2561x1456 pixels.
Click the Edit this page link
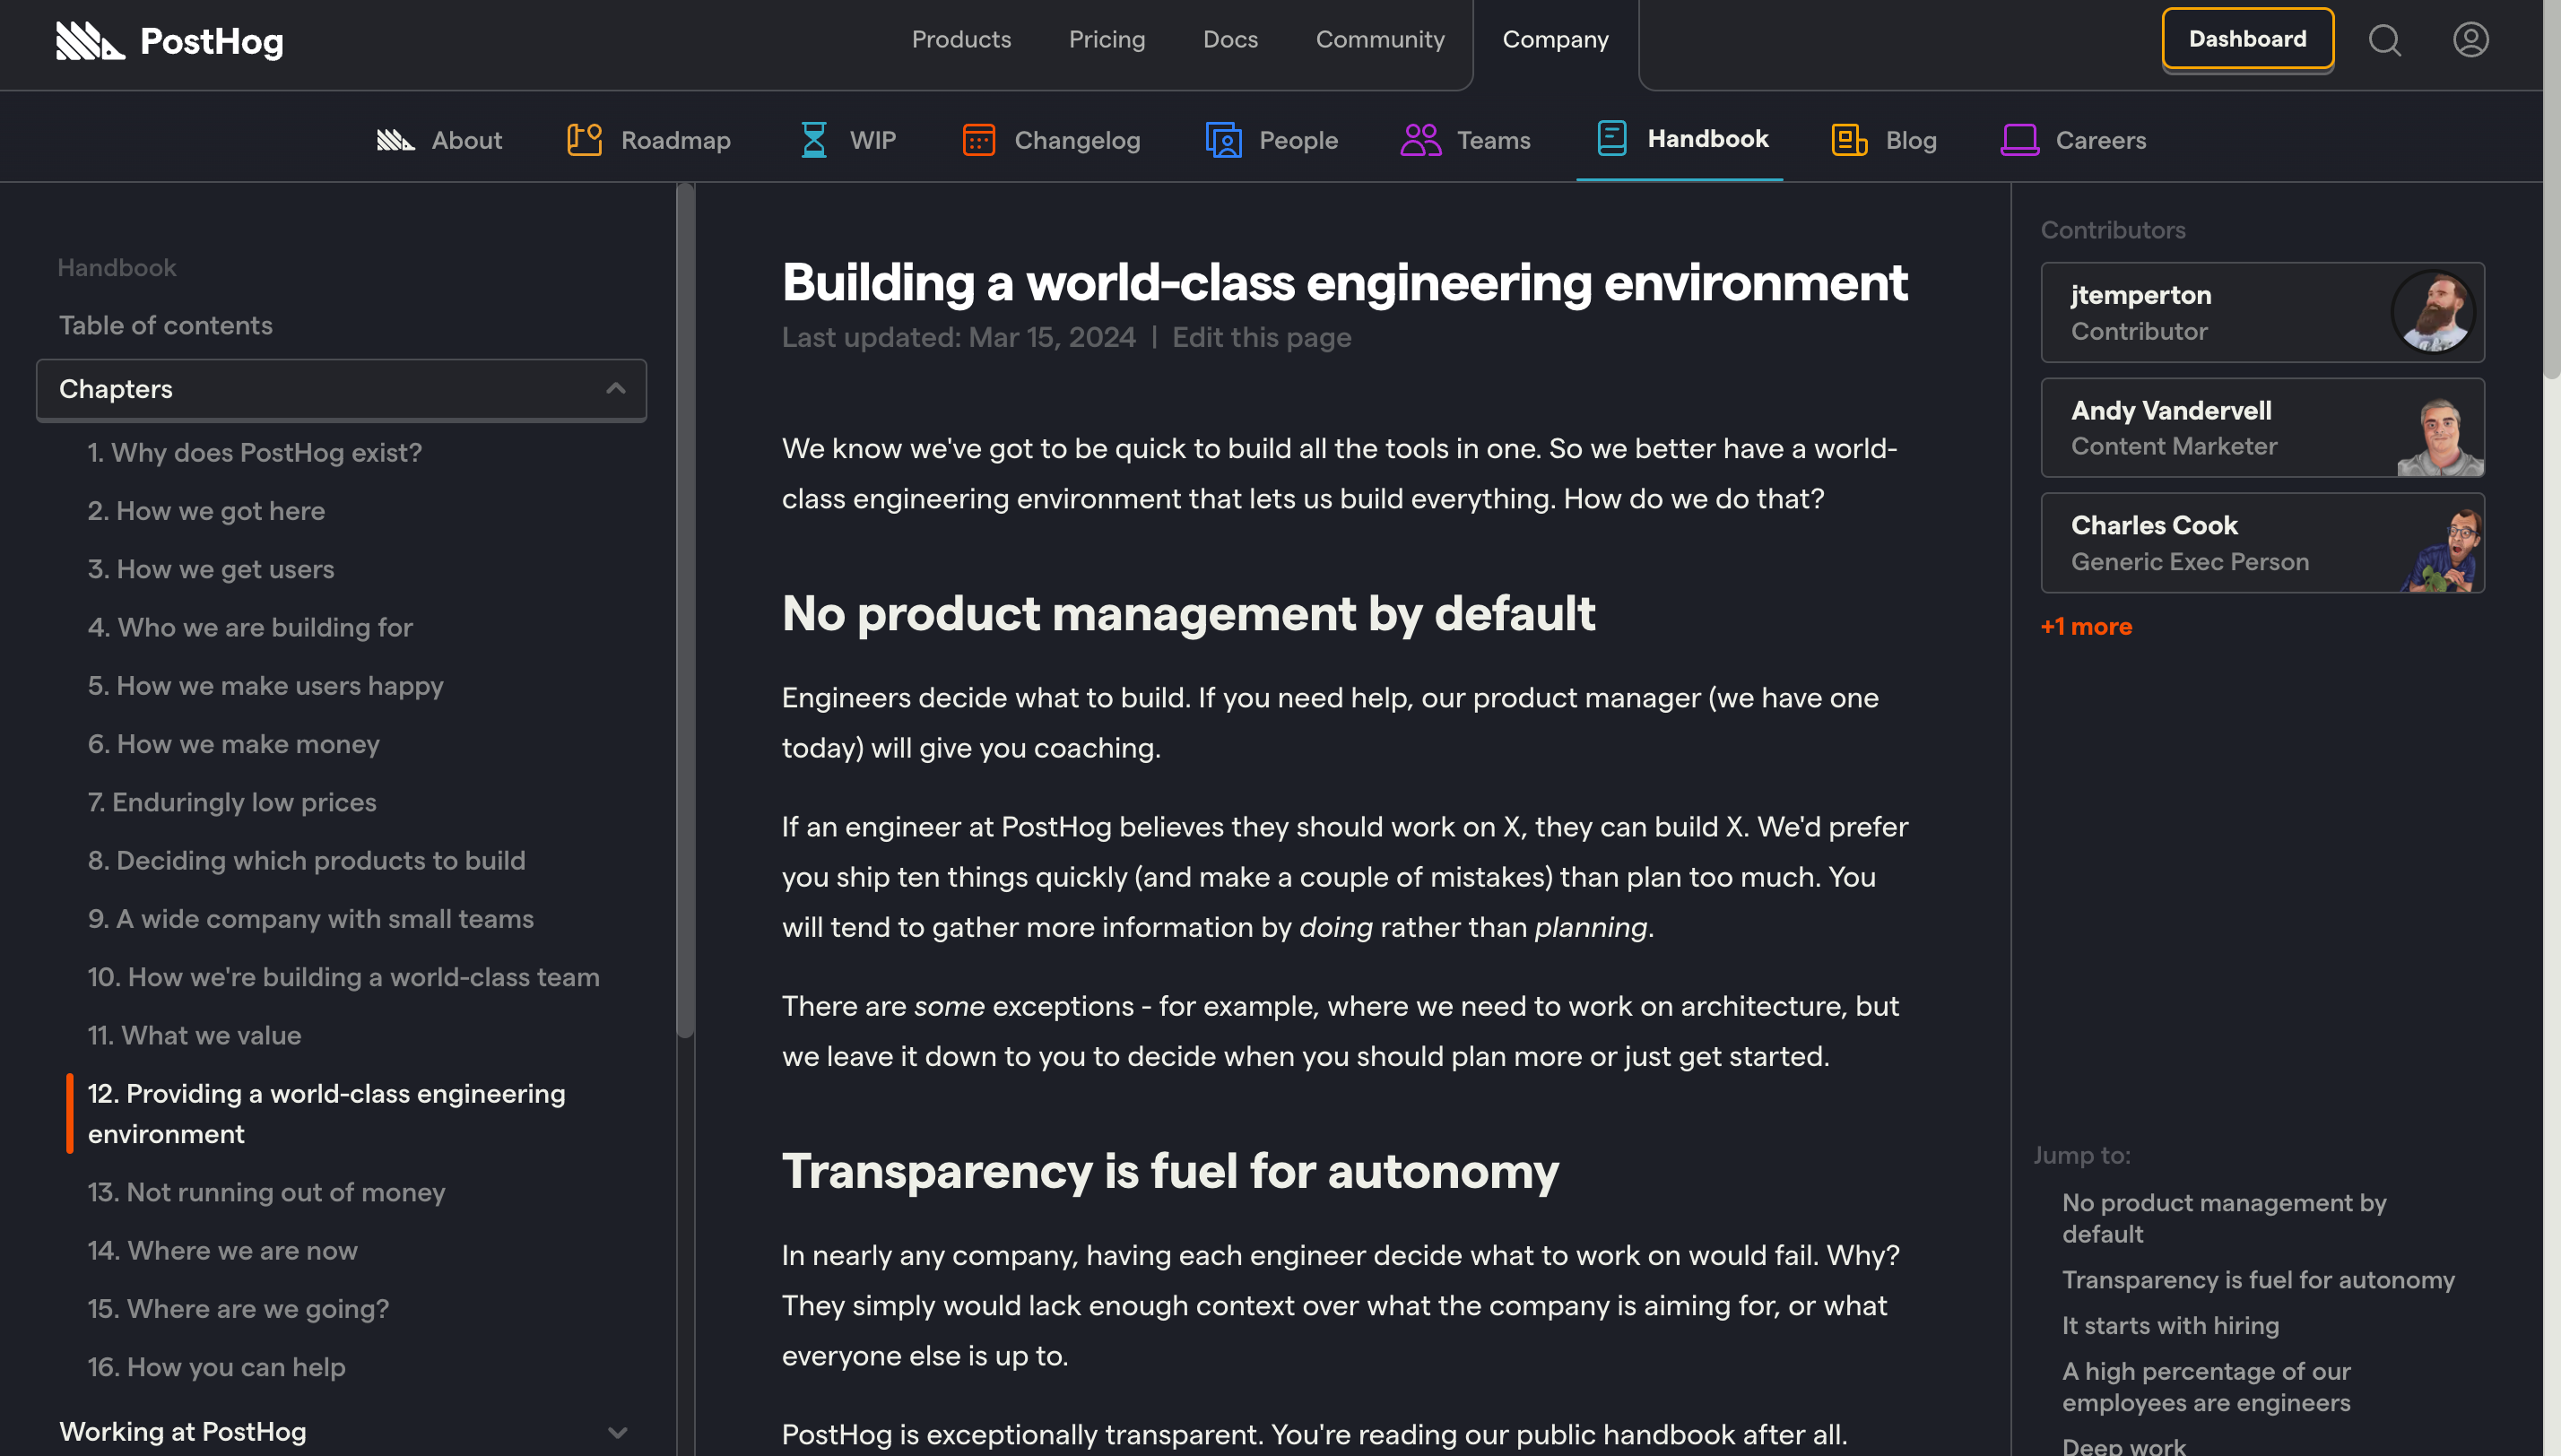[1261, 338]
